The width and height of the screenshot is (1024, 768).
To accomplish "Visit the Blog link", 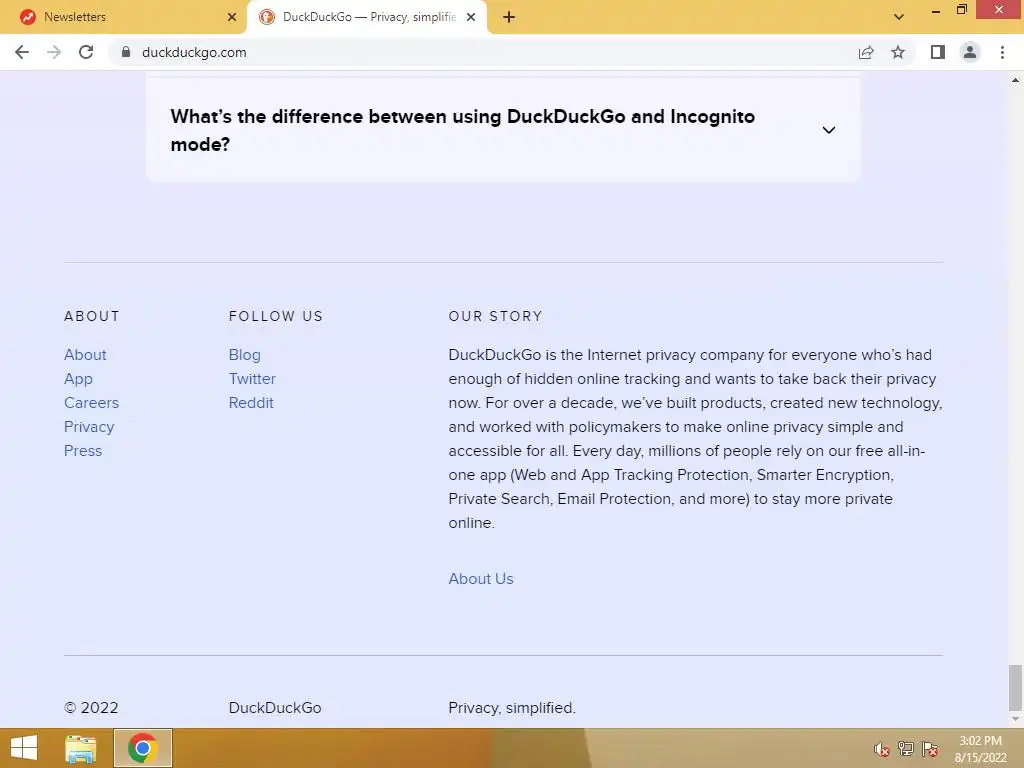I will click(x=244, y=355).
